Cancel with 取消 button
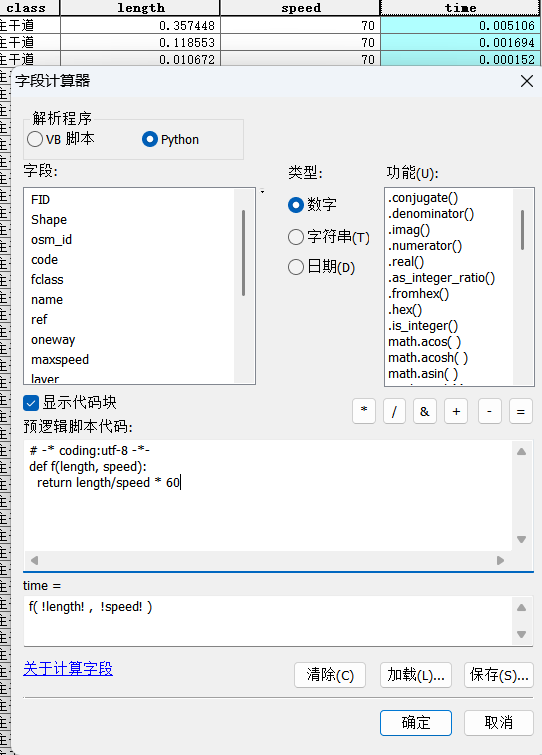Viewport: 542px width, 755px height. pyautogui.click(x=499, y=723)
